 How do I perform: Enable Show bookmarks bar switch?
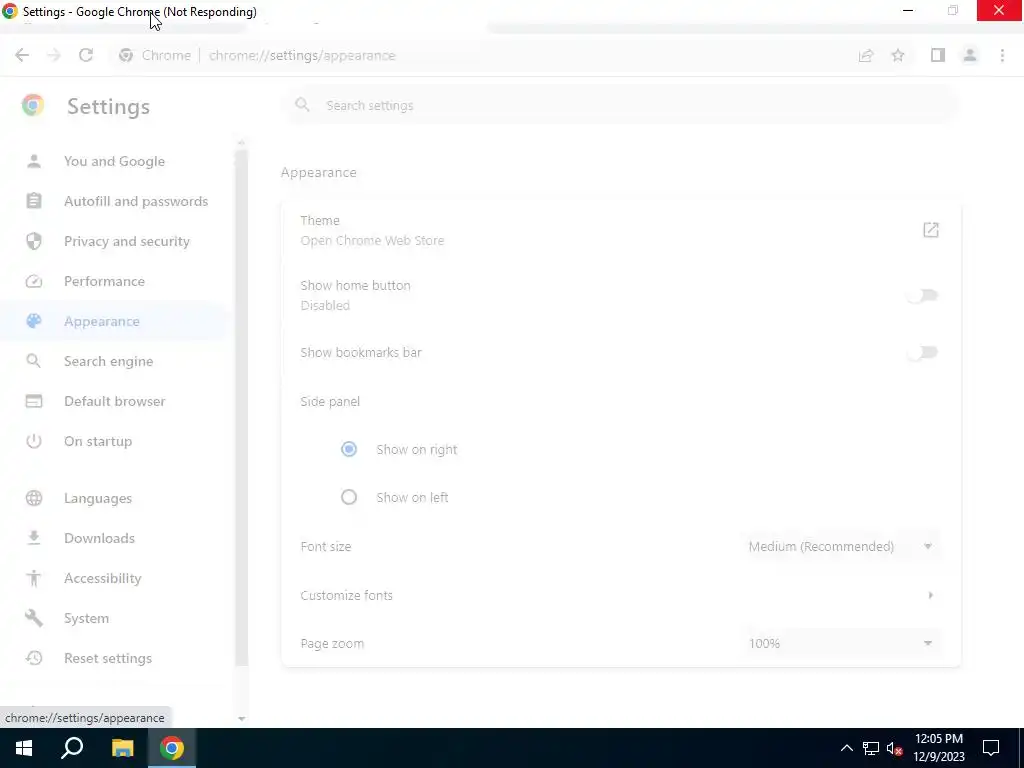point(922,353)
